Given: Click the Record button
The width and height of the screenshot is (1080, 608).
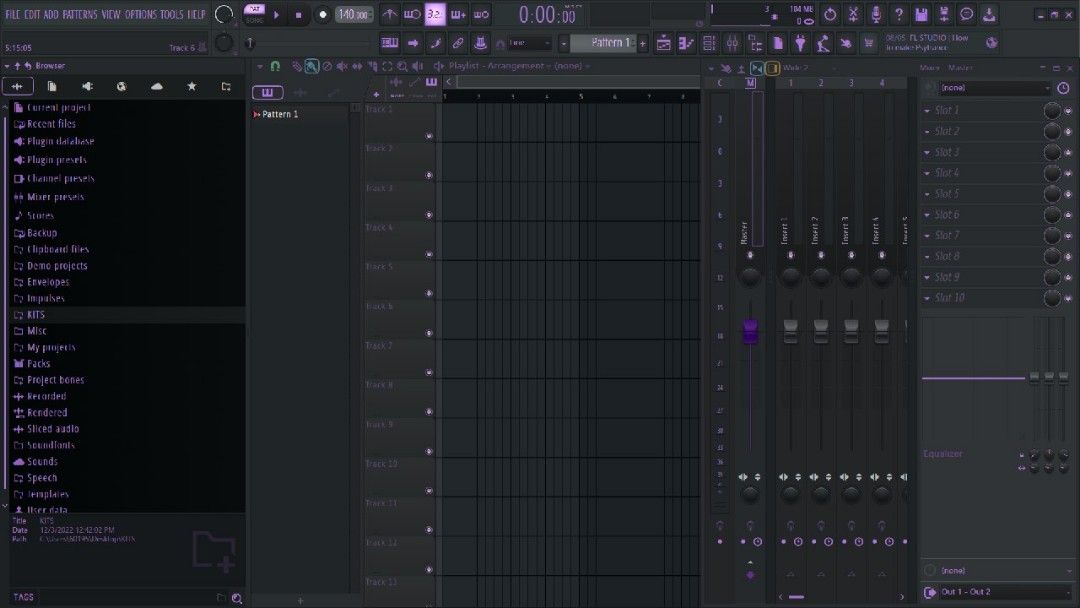Looking at the screenshot, I should [x=323, y=15].
